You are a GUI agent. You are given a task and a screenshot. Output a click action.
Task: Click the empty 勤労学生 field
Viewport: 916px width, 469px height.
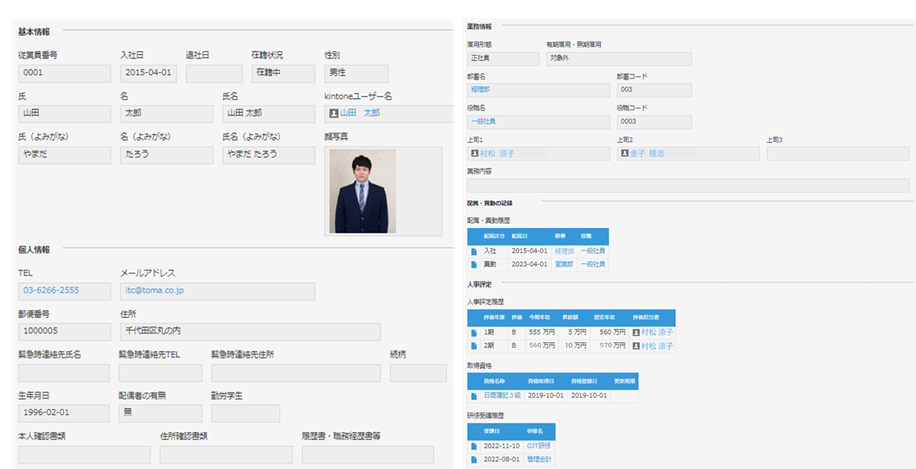pos(245,414)
